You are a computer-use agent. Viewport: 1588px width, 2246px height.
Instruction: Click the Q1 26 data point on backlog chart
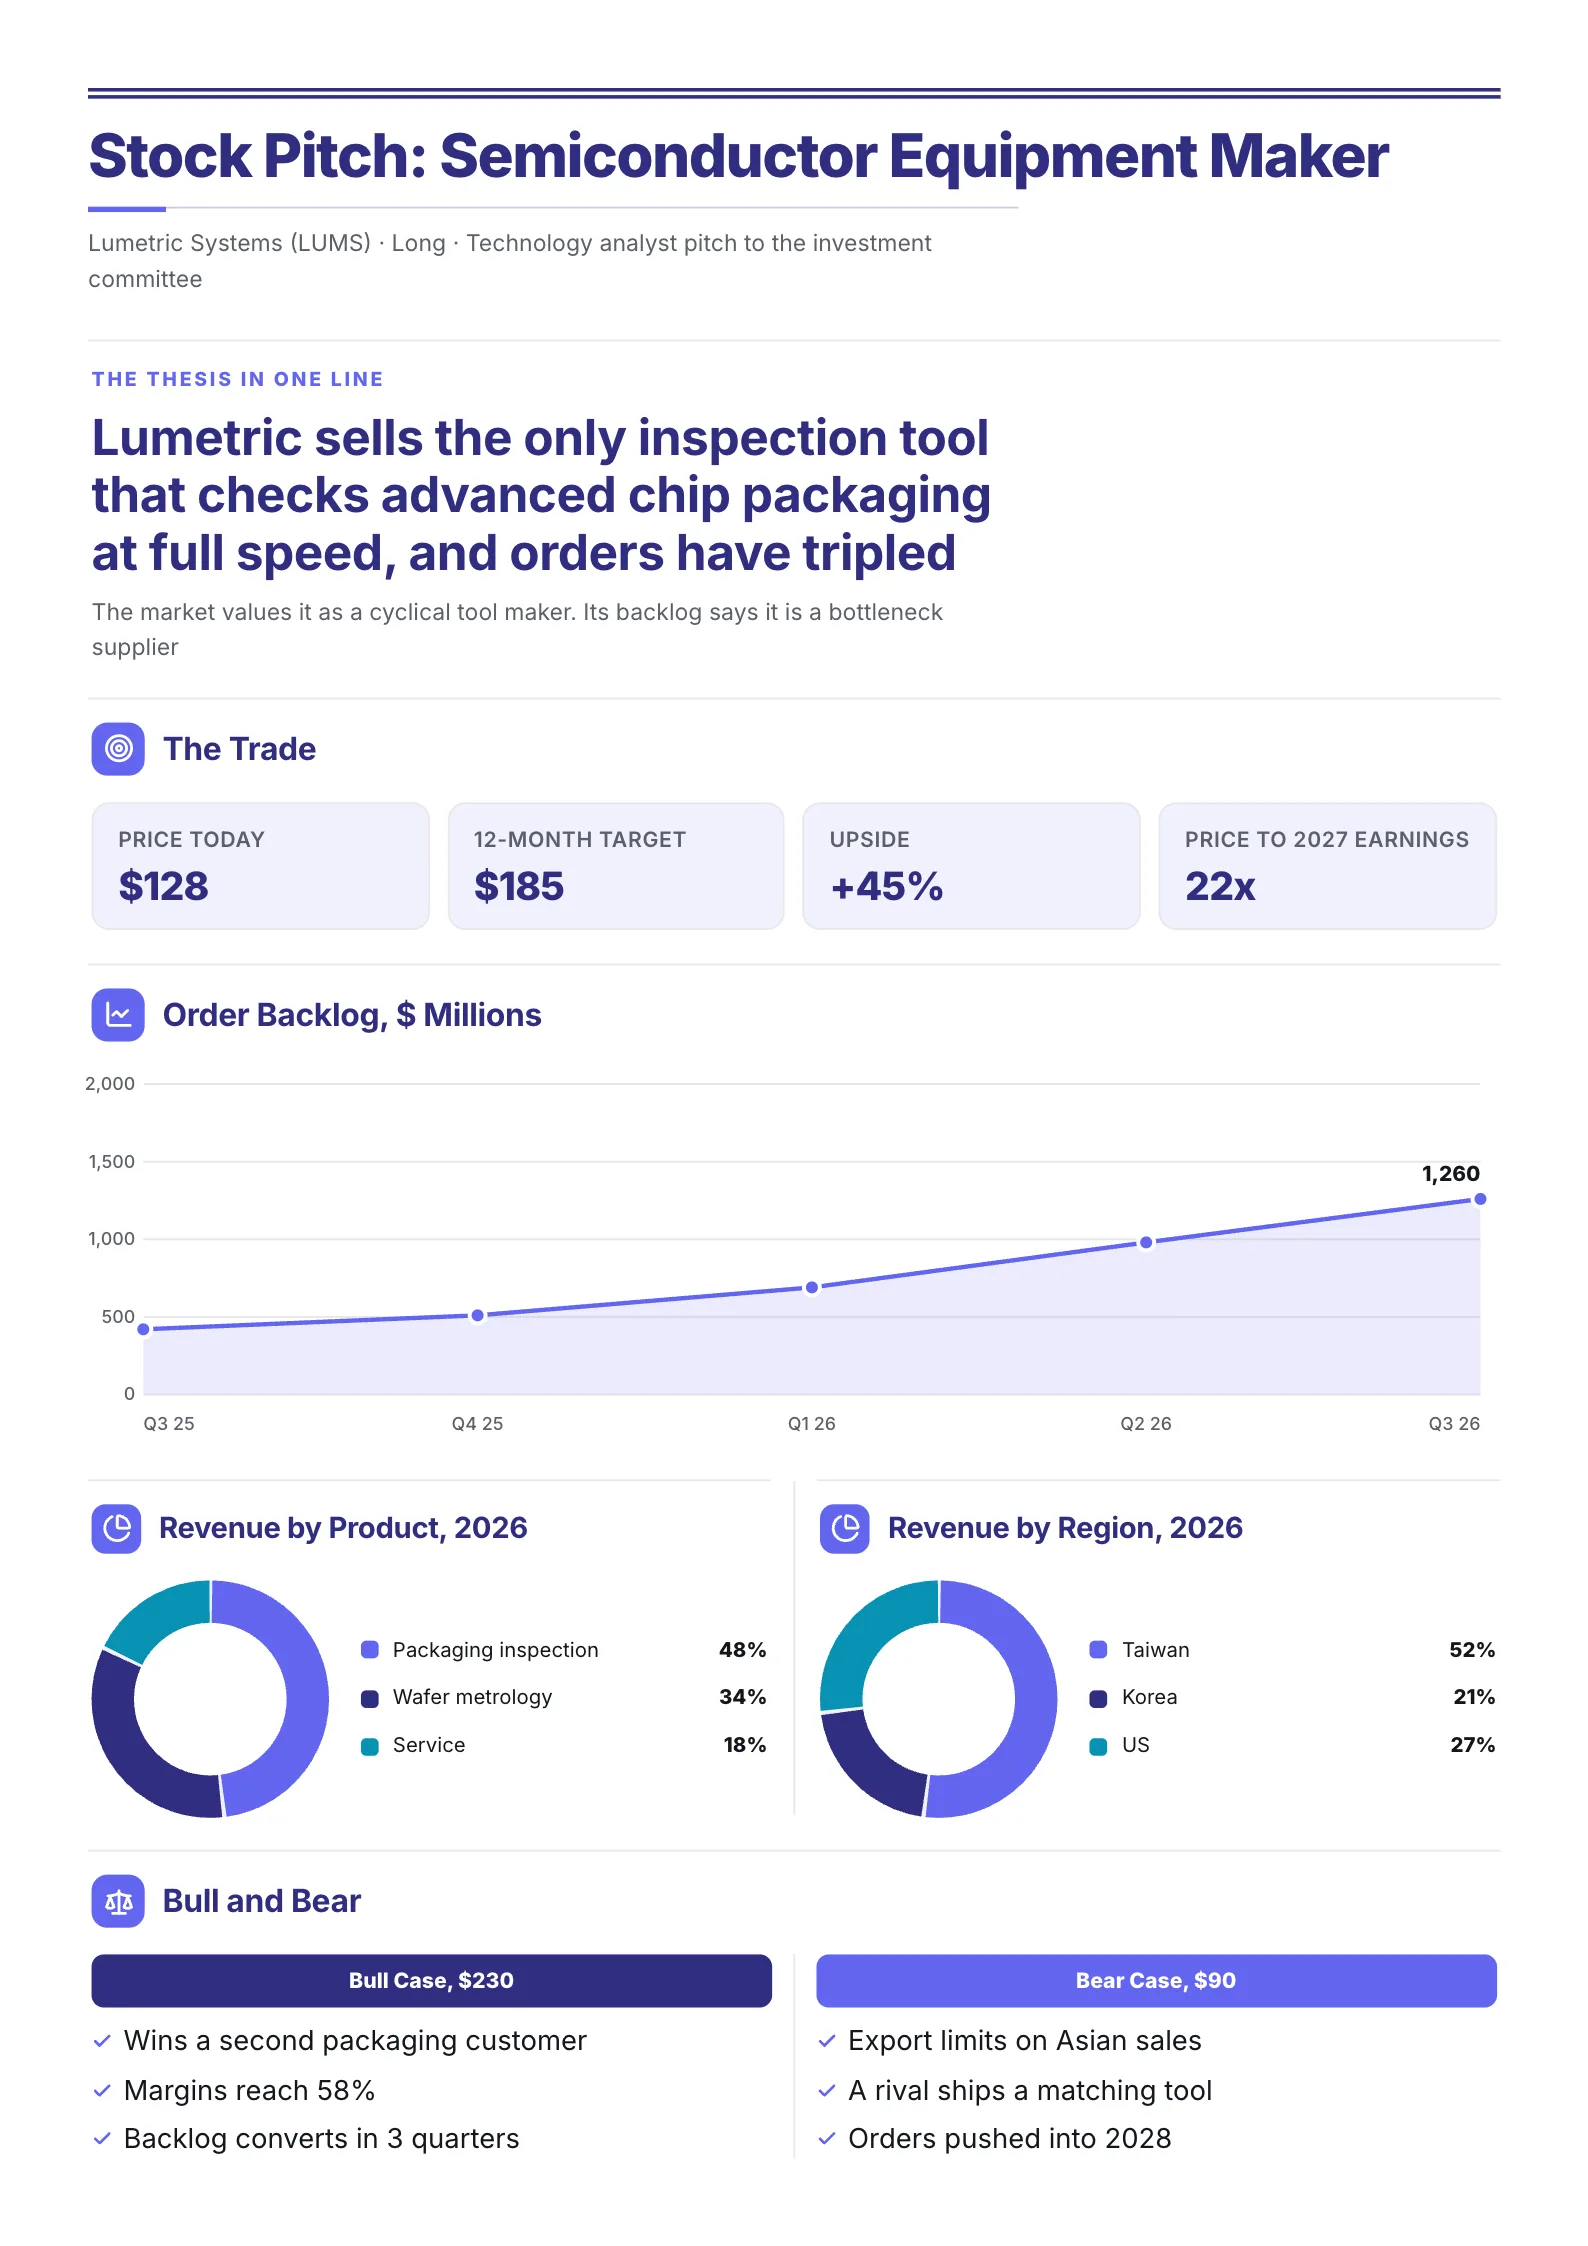pyautogui.click(x=812, y=1287)
